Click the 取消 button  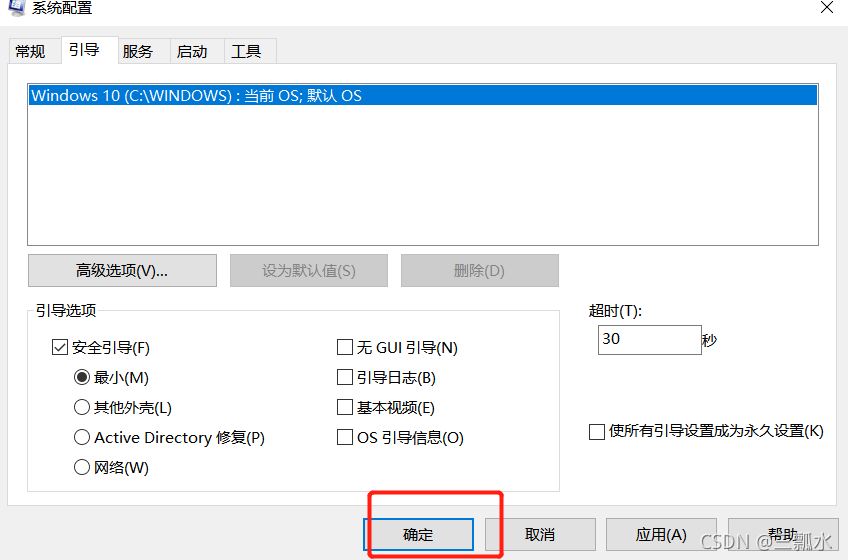pyautogui.click(x=540, y=535)
